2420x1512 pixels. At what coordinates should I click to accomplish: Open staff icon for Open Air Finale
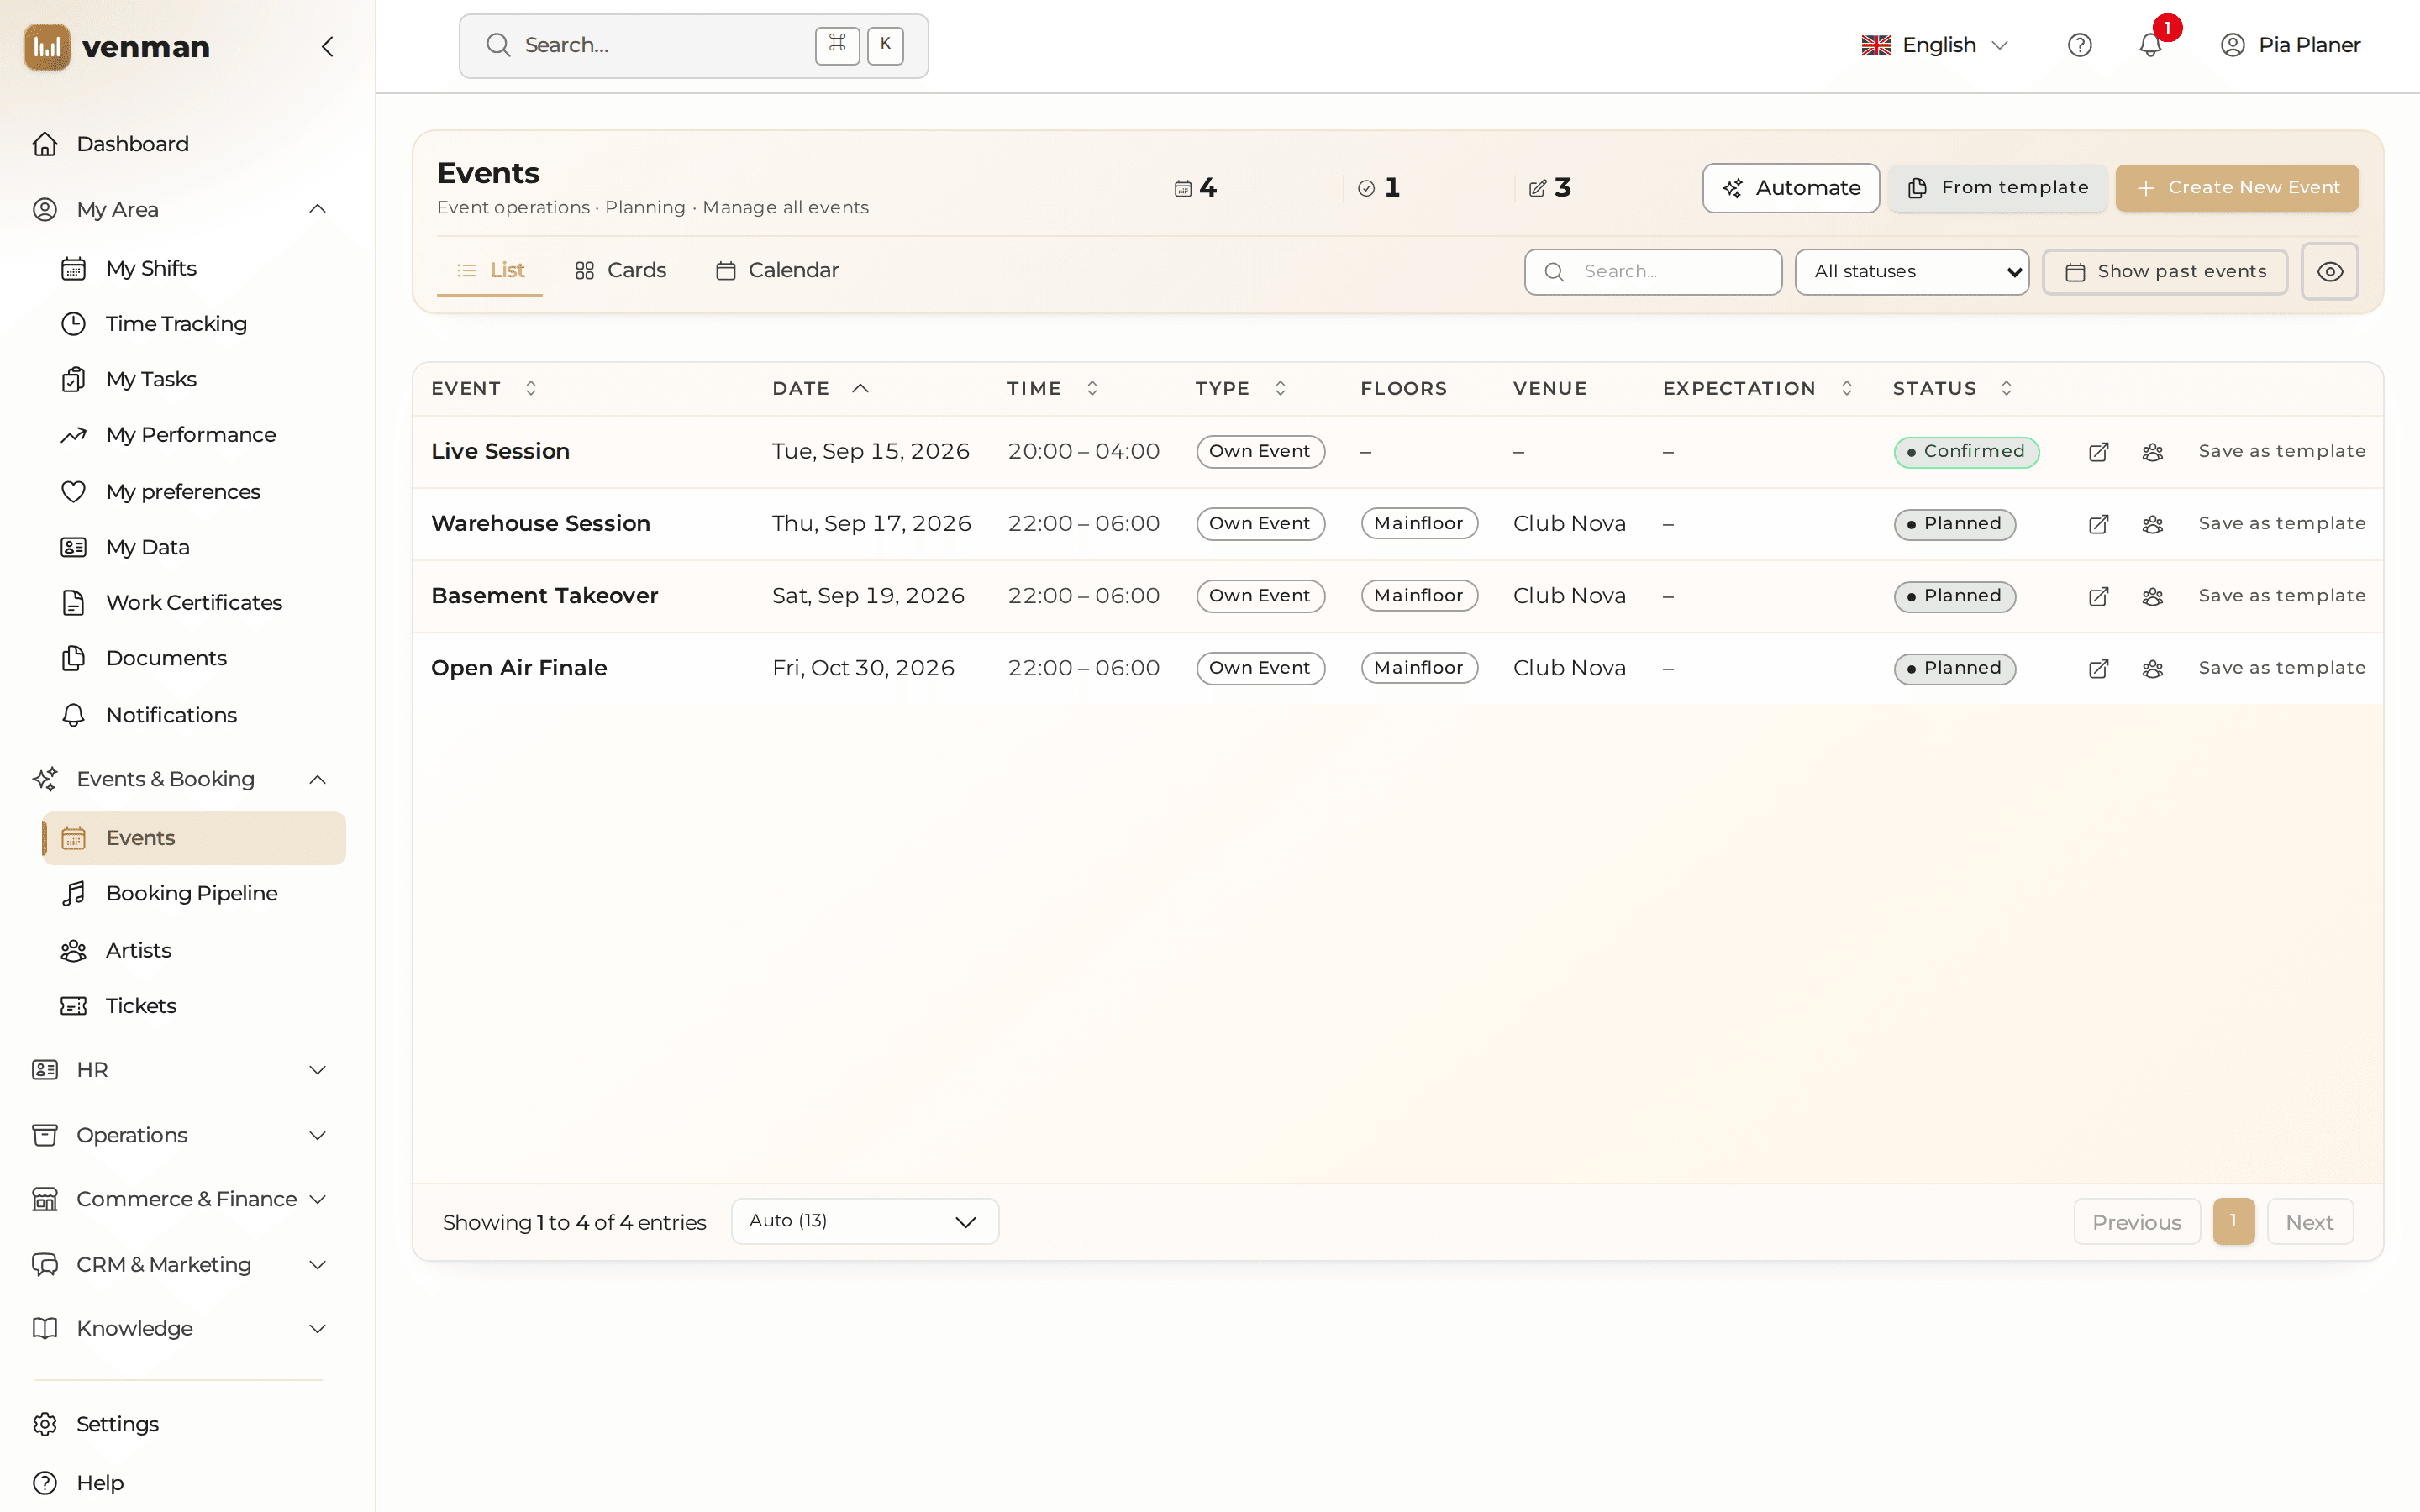tap(2152, 668)
